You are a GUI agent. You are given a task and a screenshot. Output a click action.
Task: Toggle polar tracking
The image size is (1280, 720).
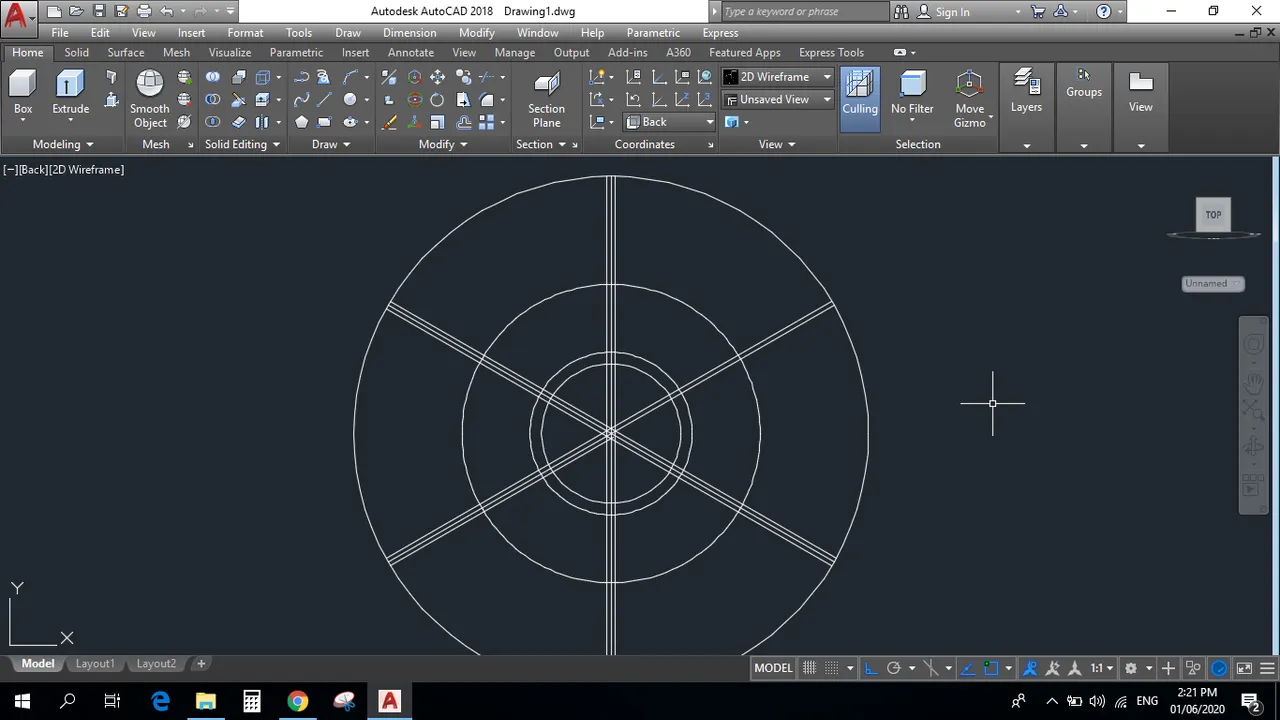coord(894,668)
